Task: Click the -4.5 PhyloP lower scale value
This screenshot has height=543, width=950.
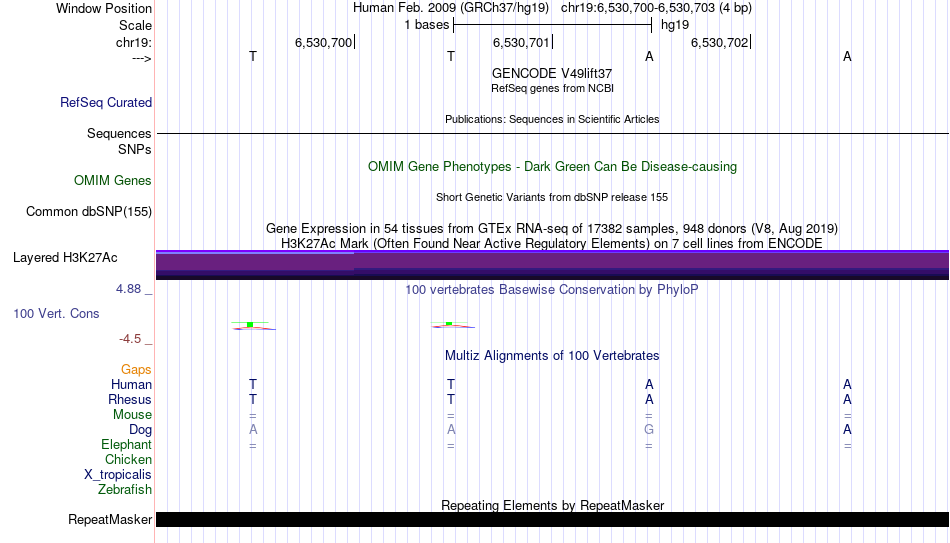Action: click(130, 339)
